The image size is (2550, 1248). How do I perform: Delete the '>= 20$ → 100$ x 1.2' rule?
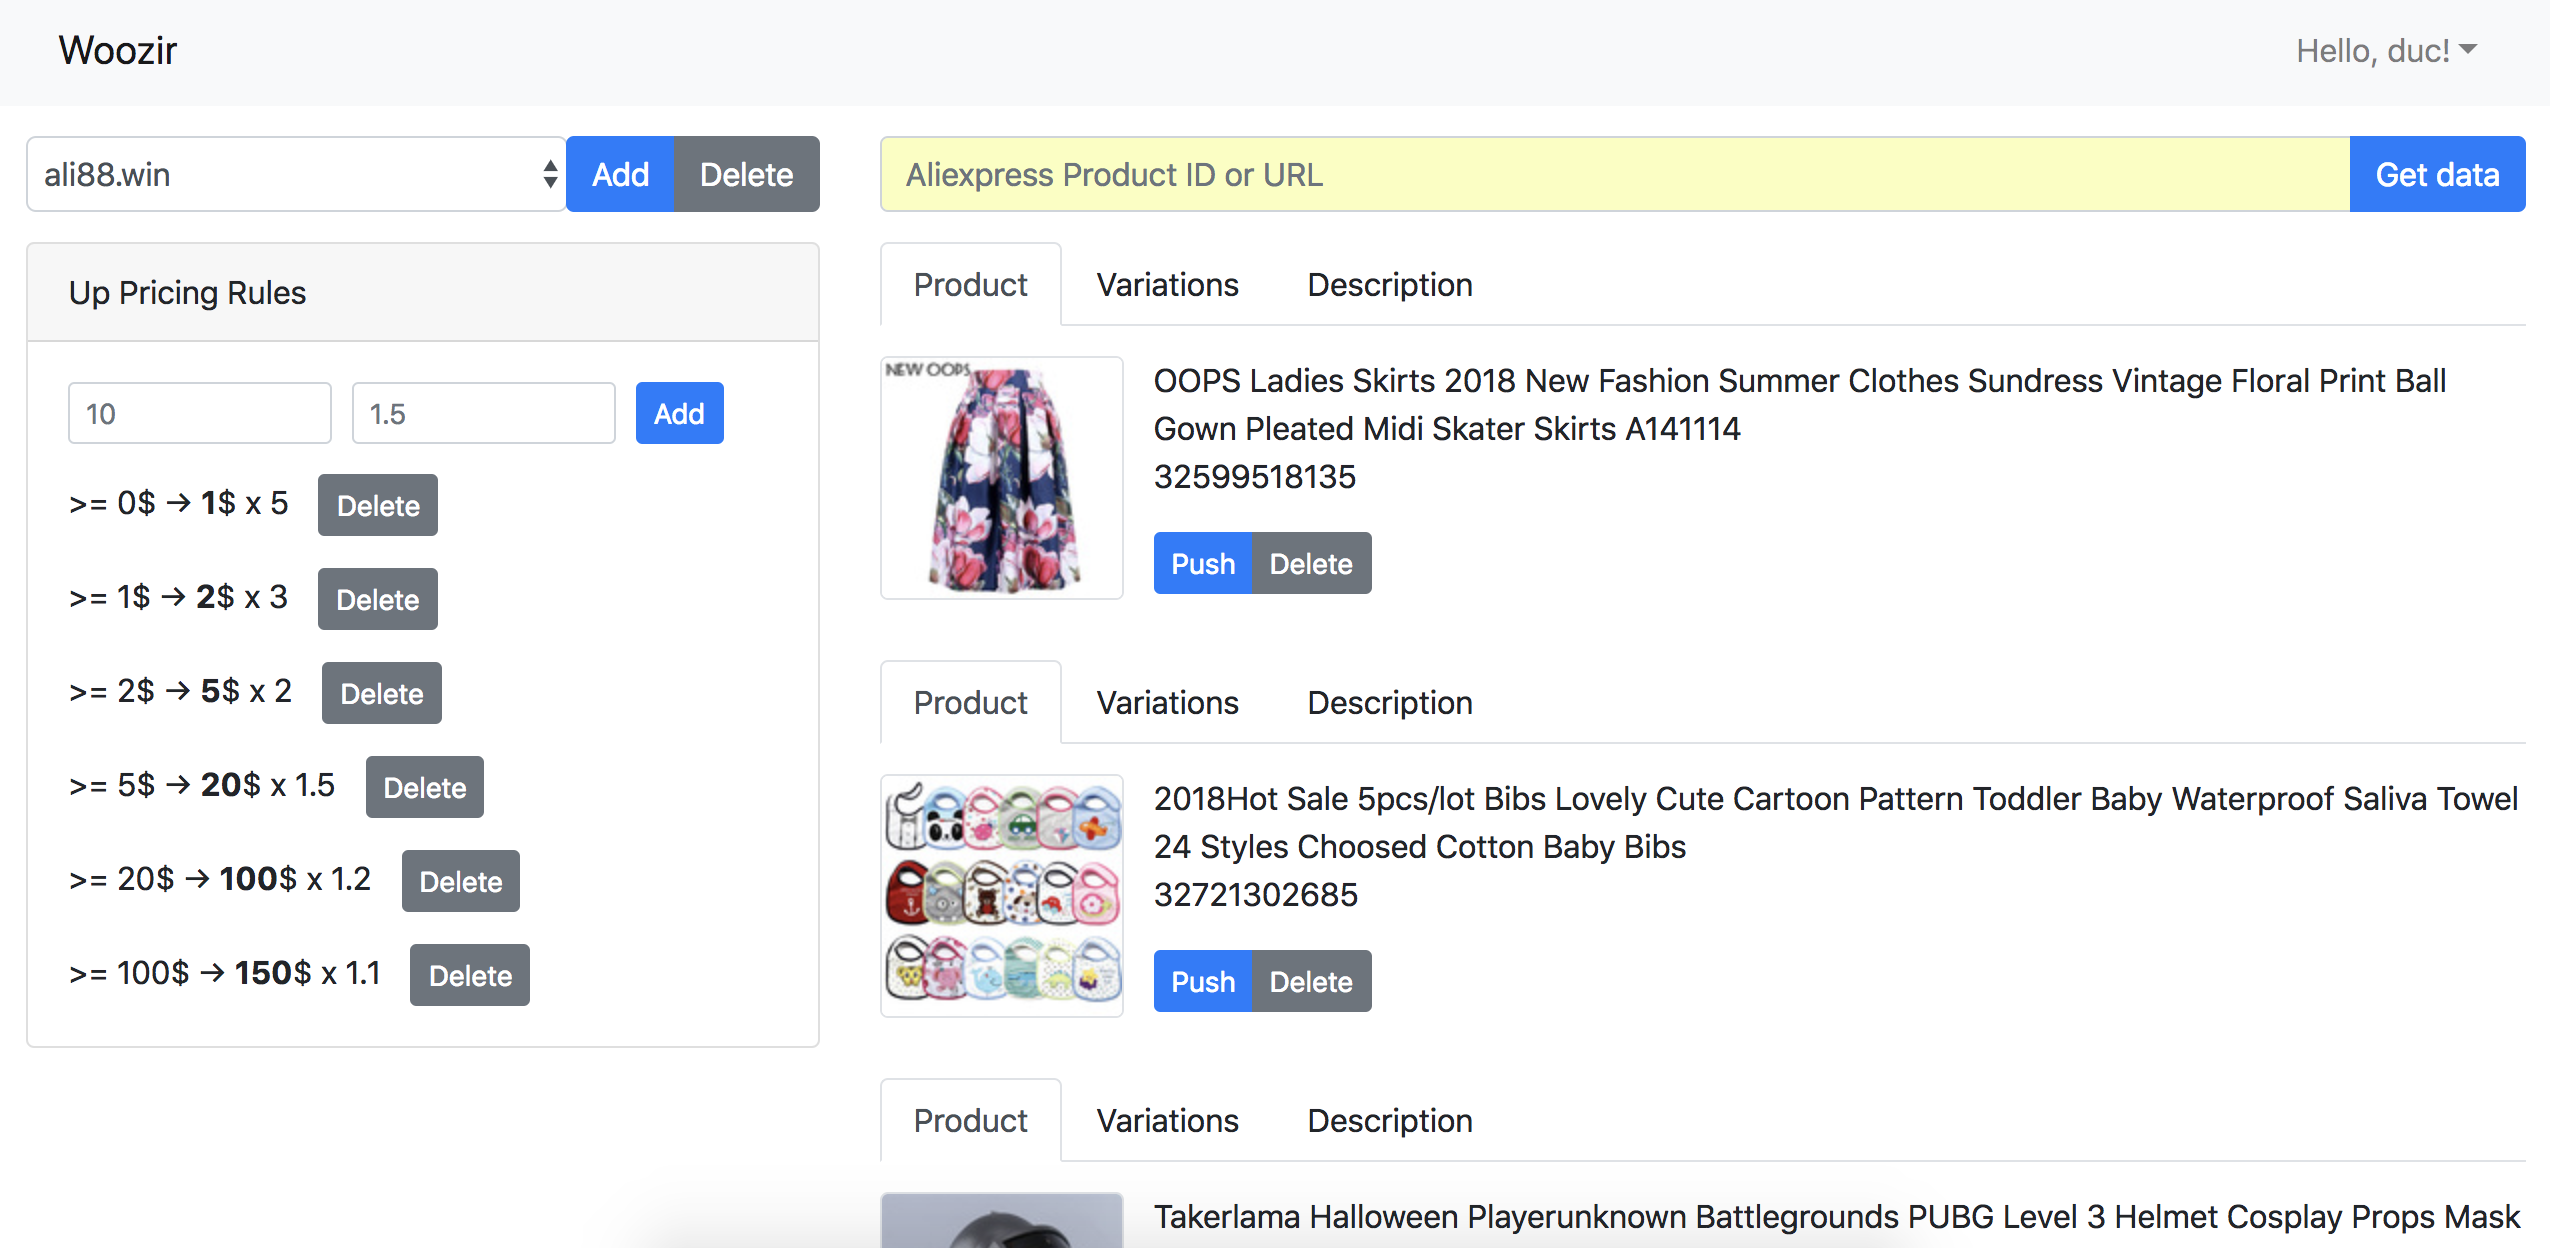point(461,881)
